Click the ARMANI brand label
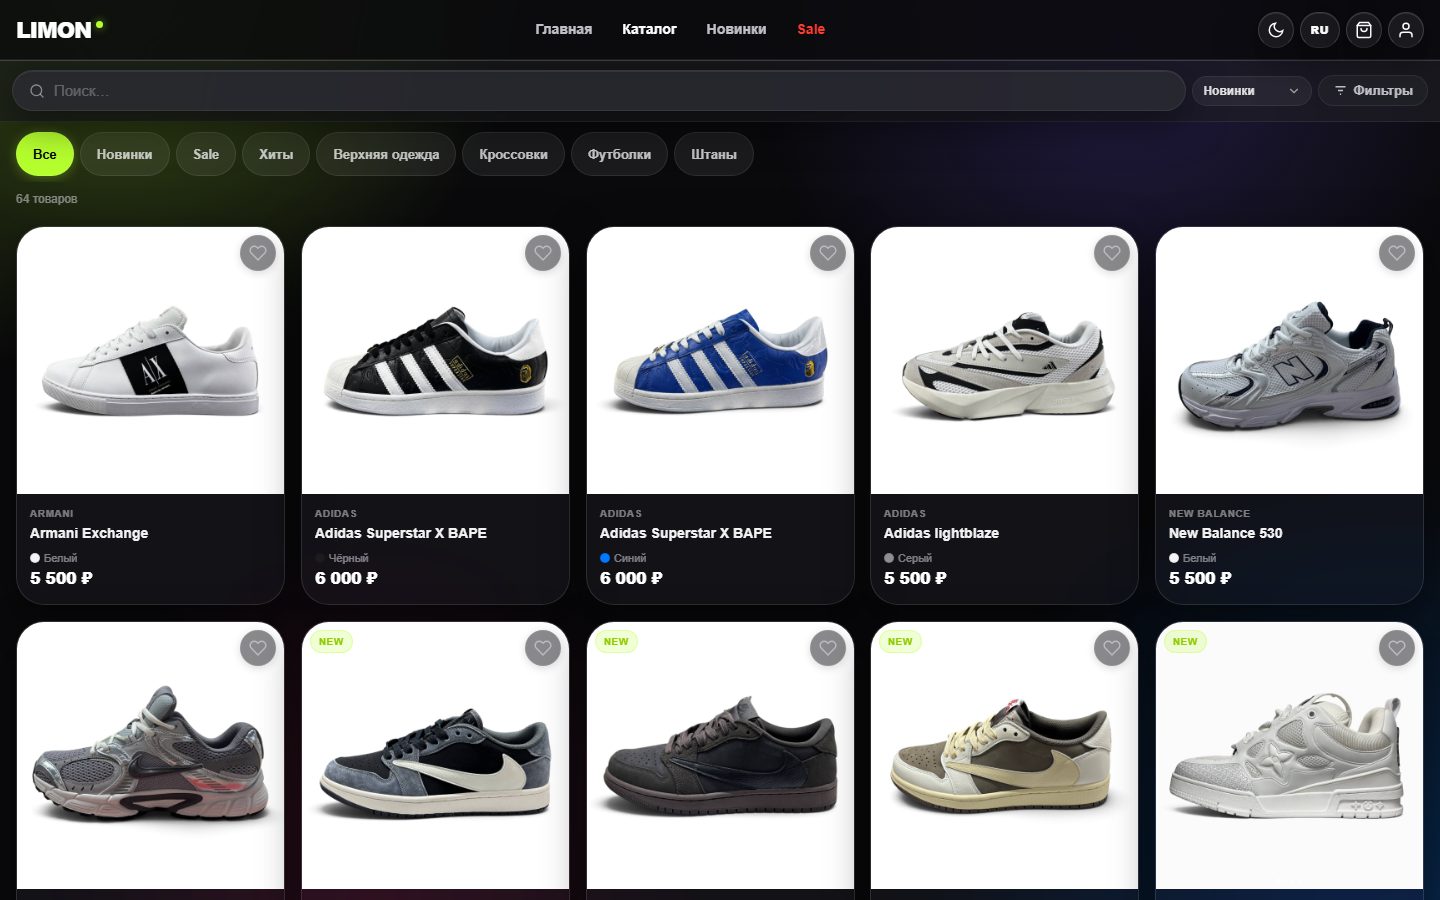The height and width of the screenshot is (900, 1440). pyautogui.click(x=52, y=514)
